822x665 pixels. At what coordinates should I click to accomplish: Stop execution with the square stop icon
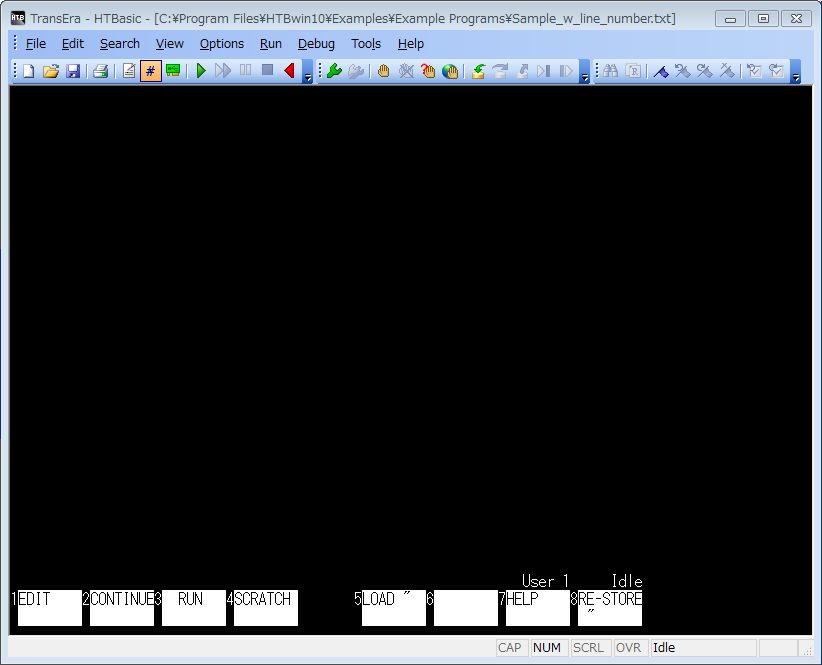coord(267,71)
